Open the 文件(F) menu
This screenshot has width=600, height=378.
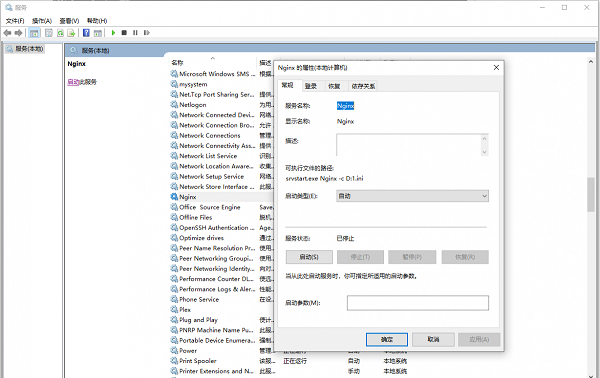point(15,21)
